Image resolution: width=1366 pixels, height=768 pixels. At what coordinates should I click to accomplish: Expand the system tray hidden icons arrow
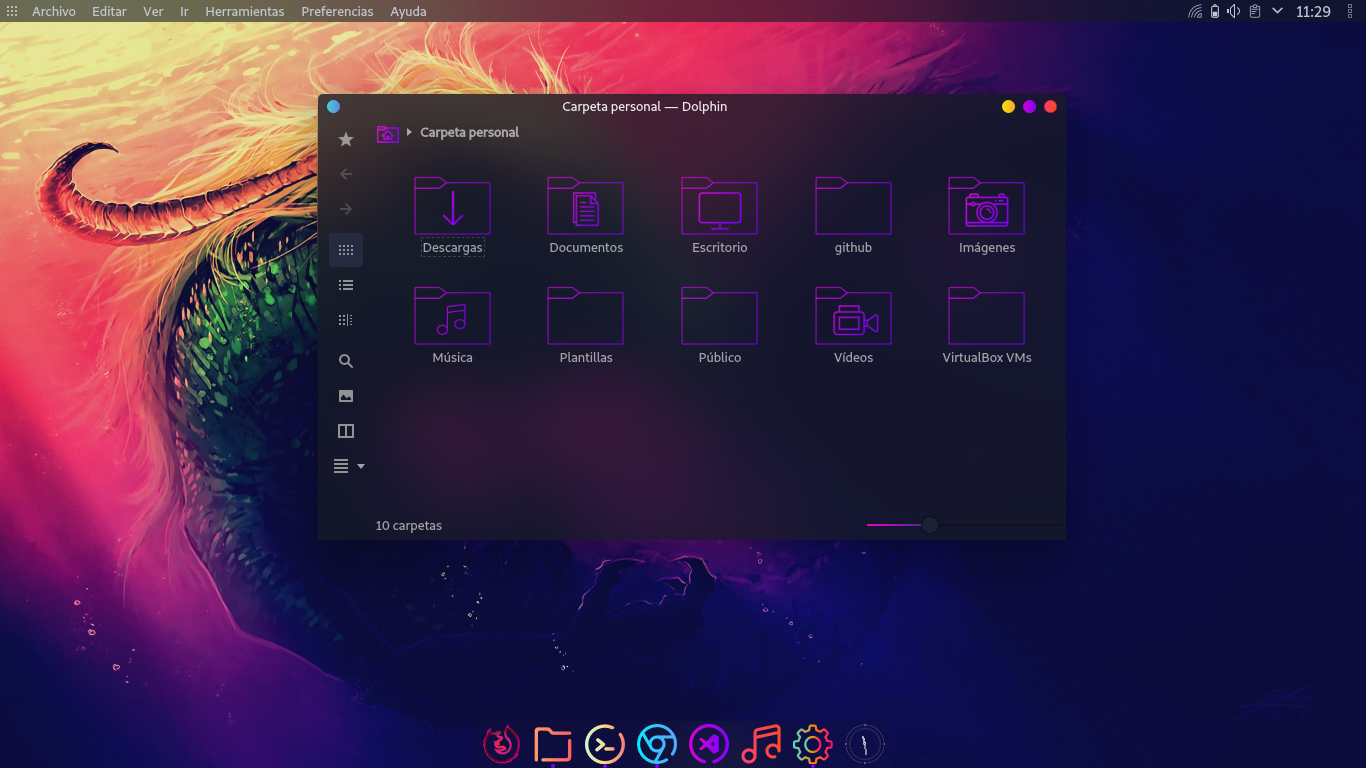tap(1277, 11)
